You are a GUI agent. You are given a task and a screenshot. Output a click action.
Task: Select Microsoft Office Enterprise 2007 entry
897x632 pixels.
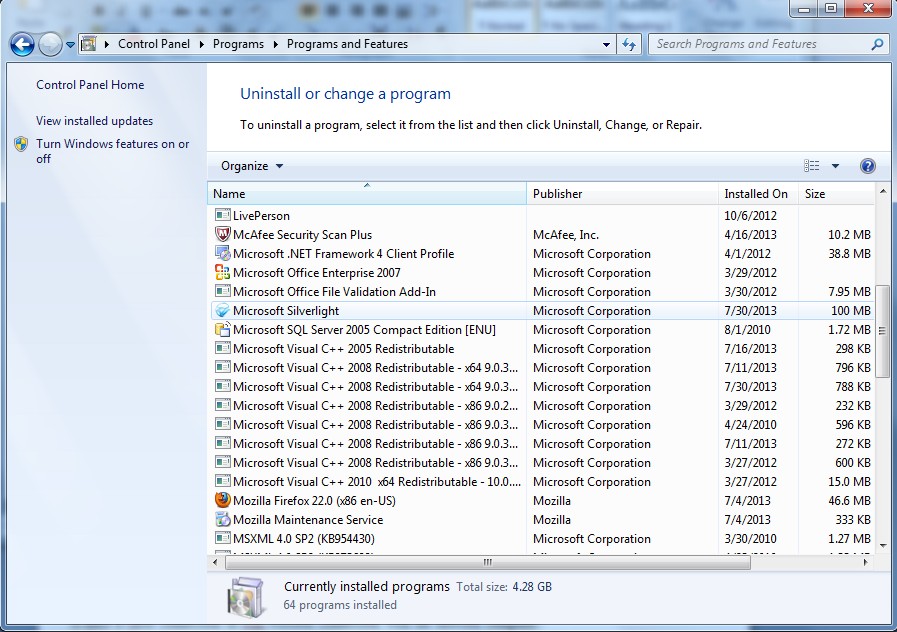pos(317,272)
